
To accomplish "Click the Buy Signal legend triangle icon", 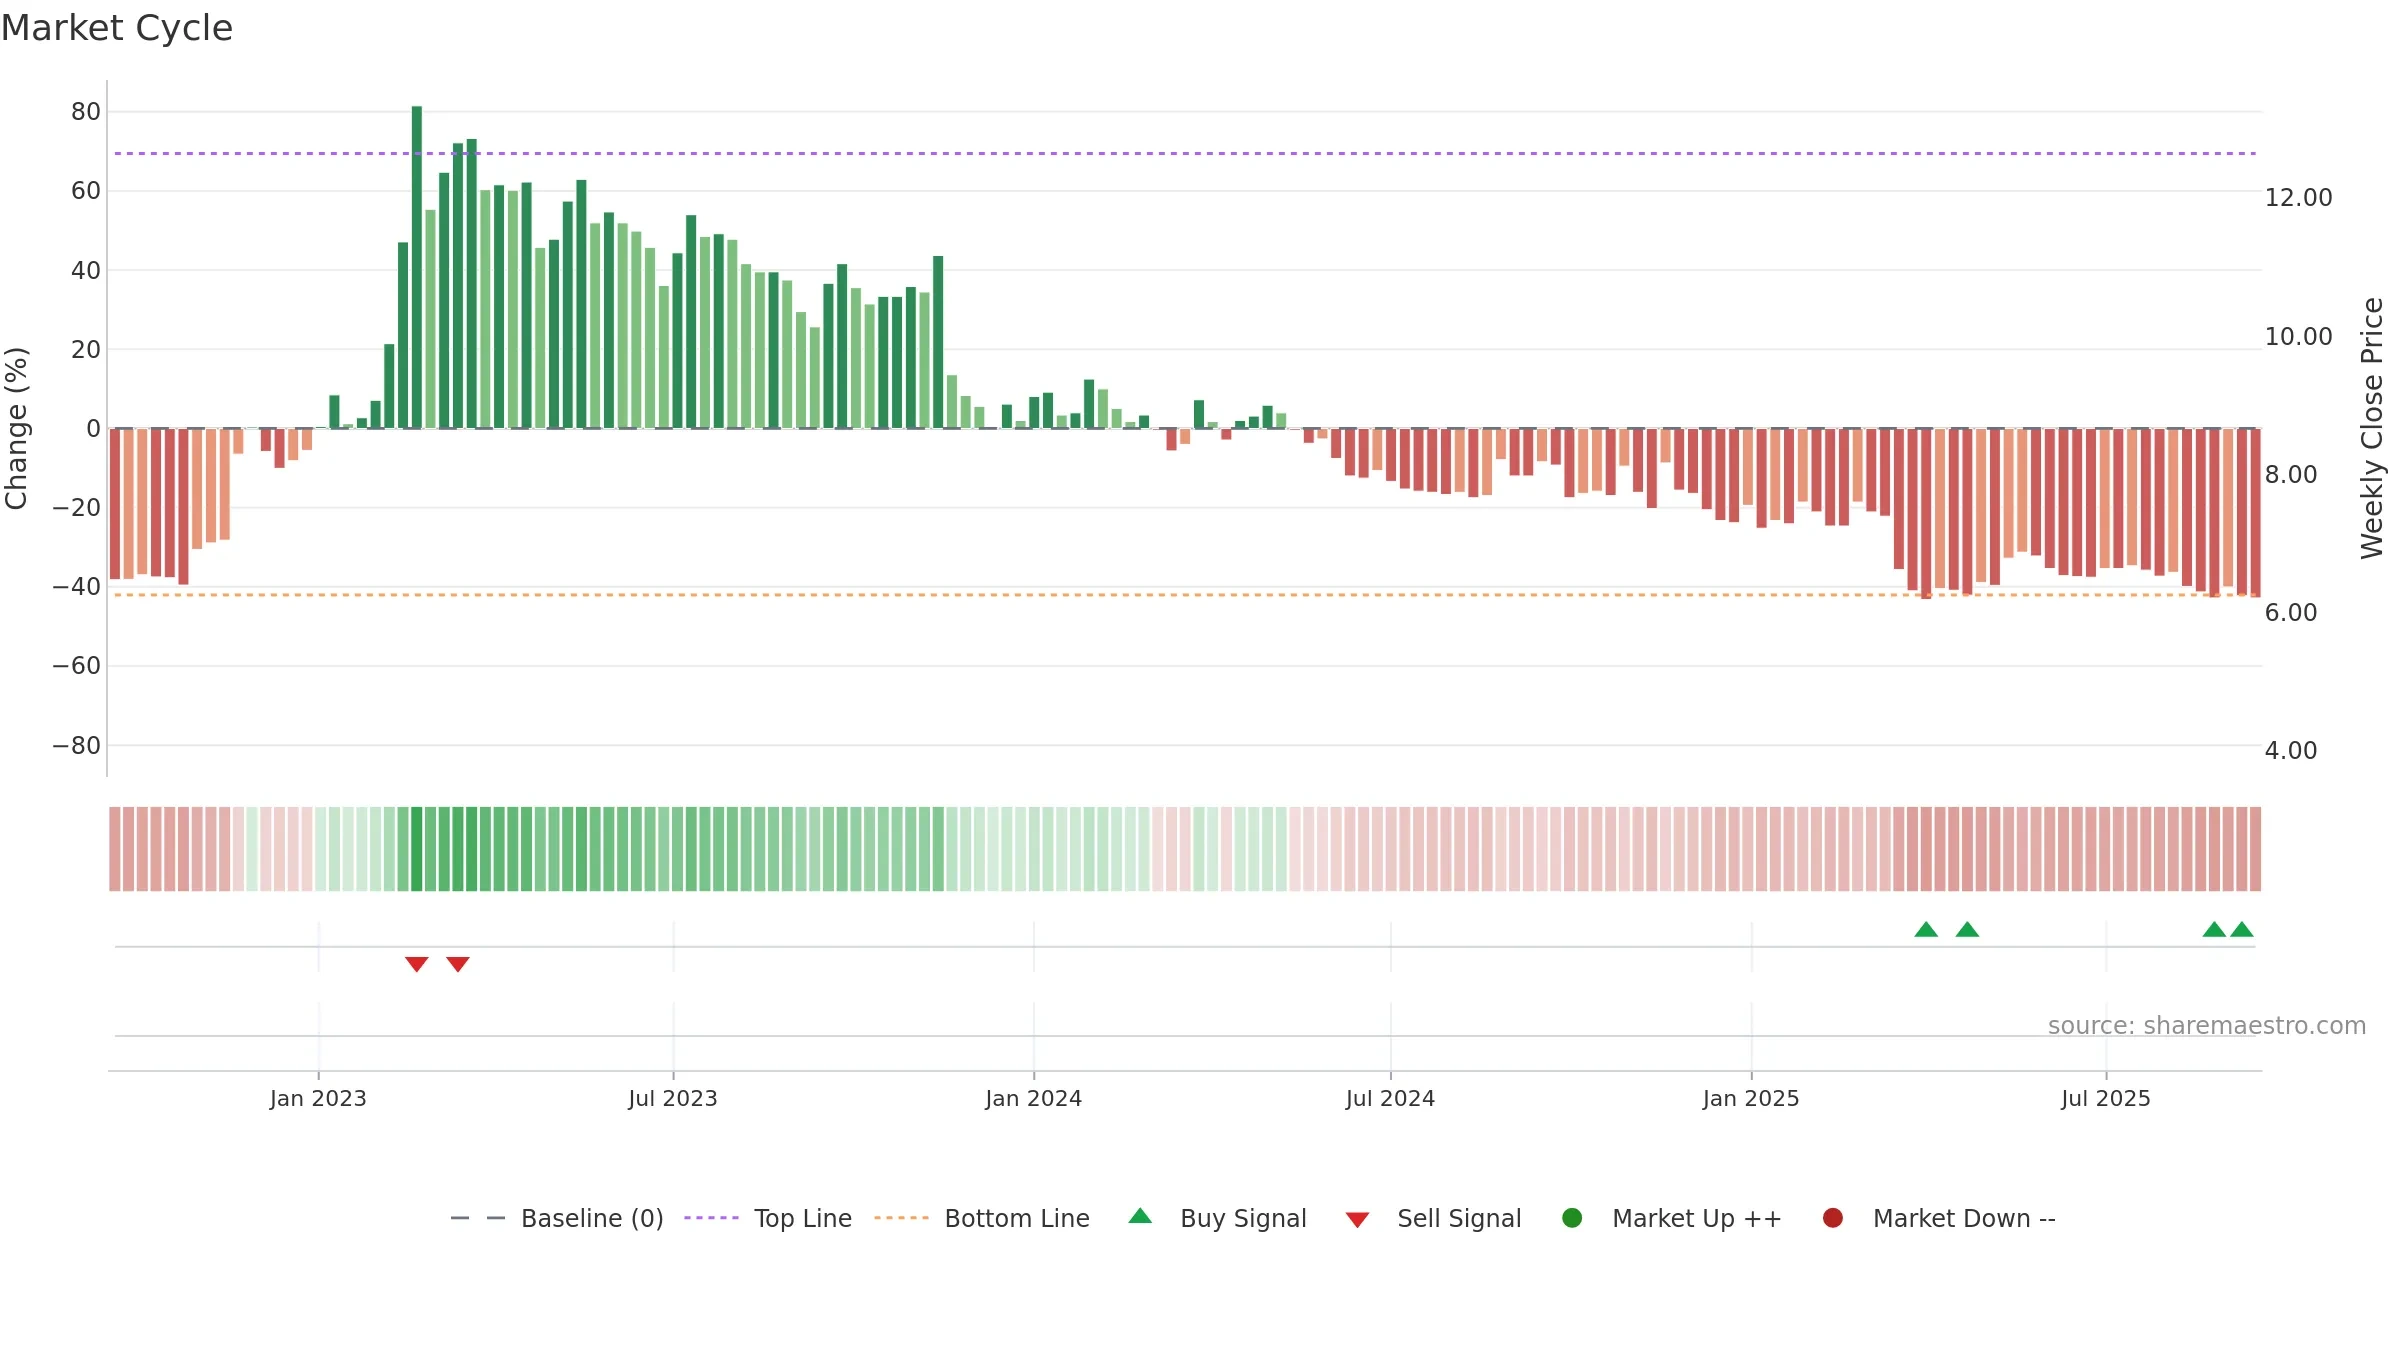I will 1140,1216.
